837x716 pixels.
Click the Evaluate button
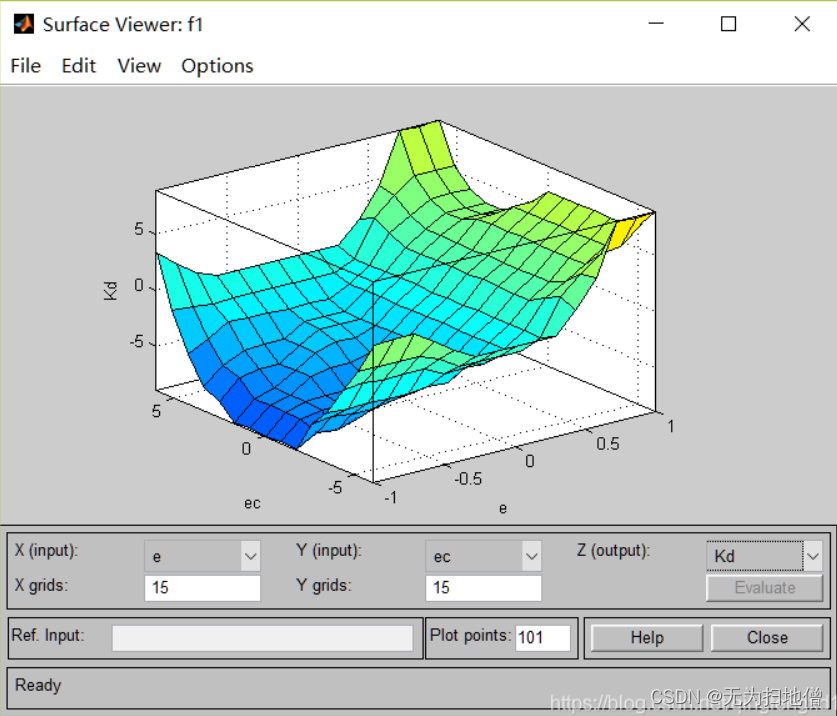[x=764, y=587]
